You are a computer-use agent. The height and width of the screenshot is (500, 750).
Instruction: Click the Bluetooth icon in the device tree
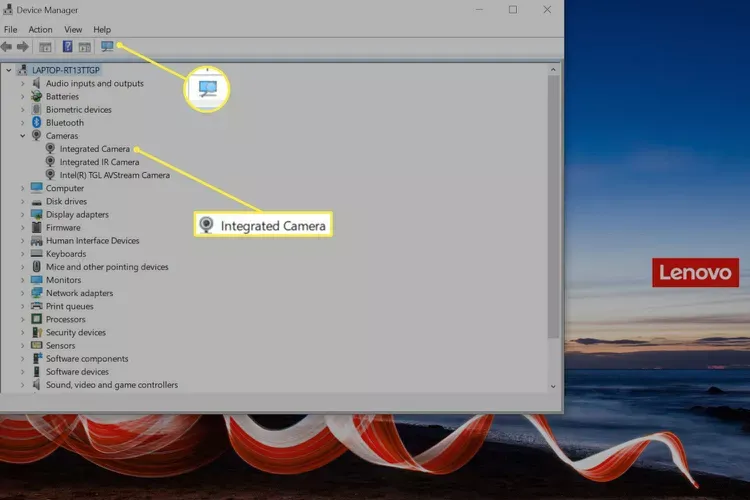[37, 123]
